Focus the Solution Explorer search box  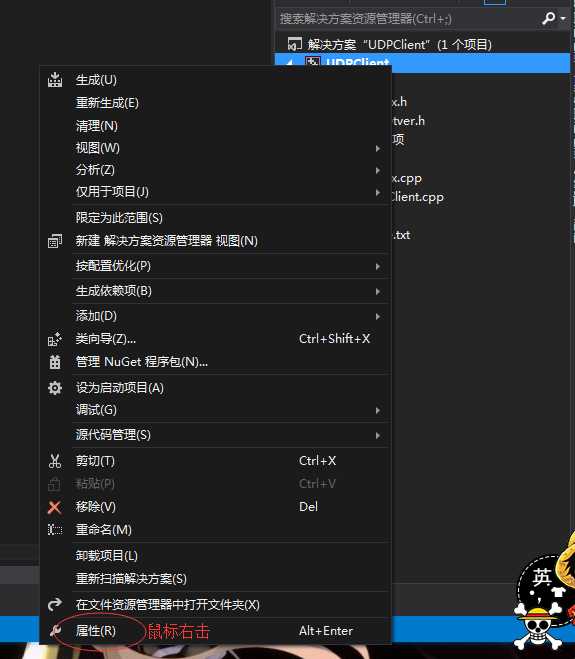click(408, 18)
